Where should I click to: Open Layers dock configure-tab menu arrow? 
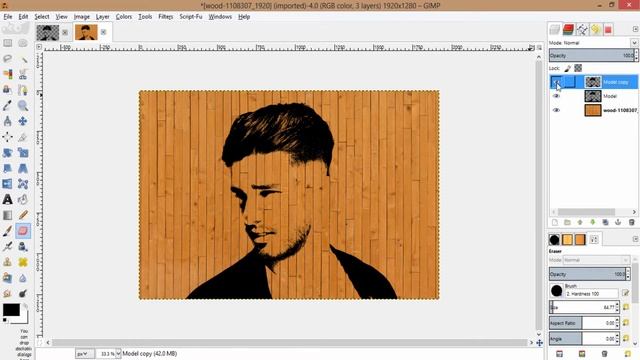(635, 29)
